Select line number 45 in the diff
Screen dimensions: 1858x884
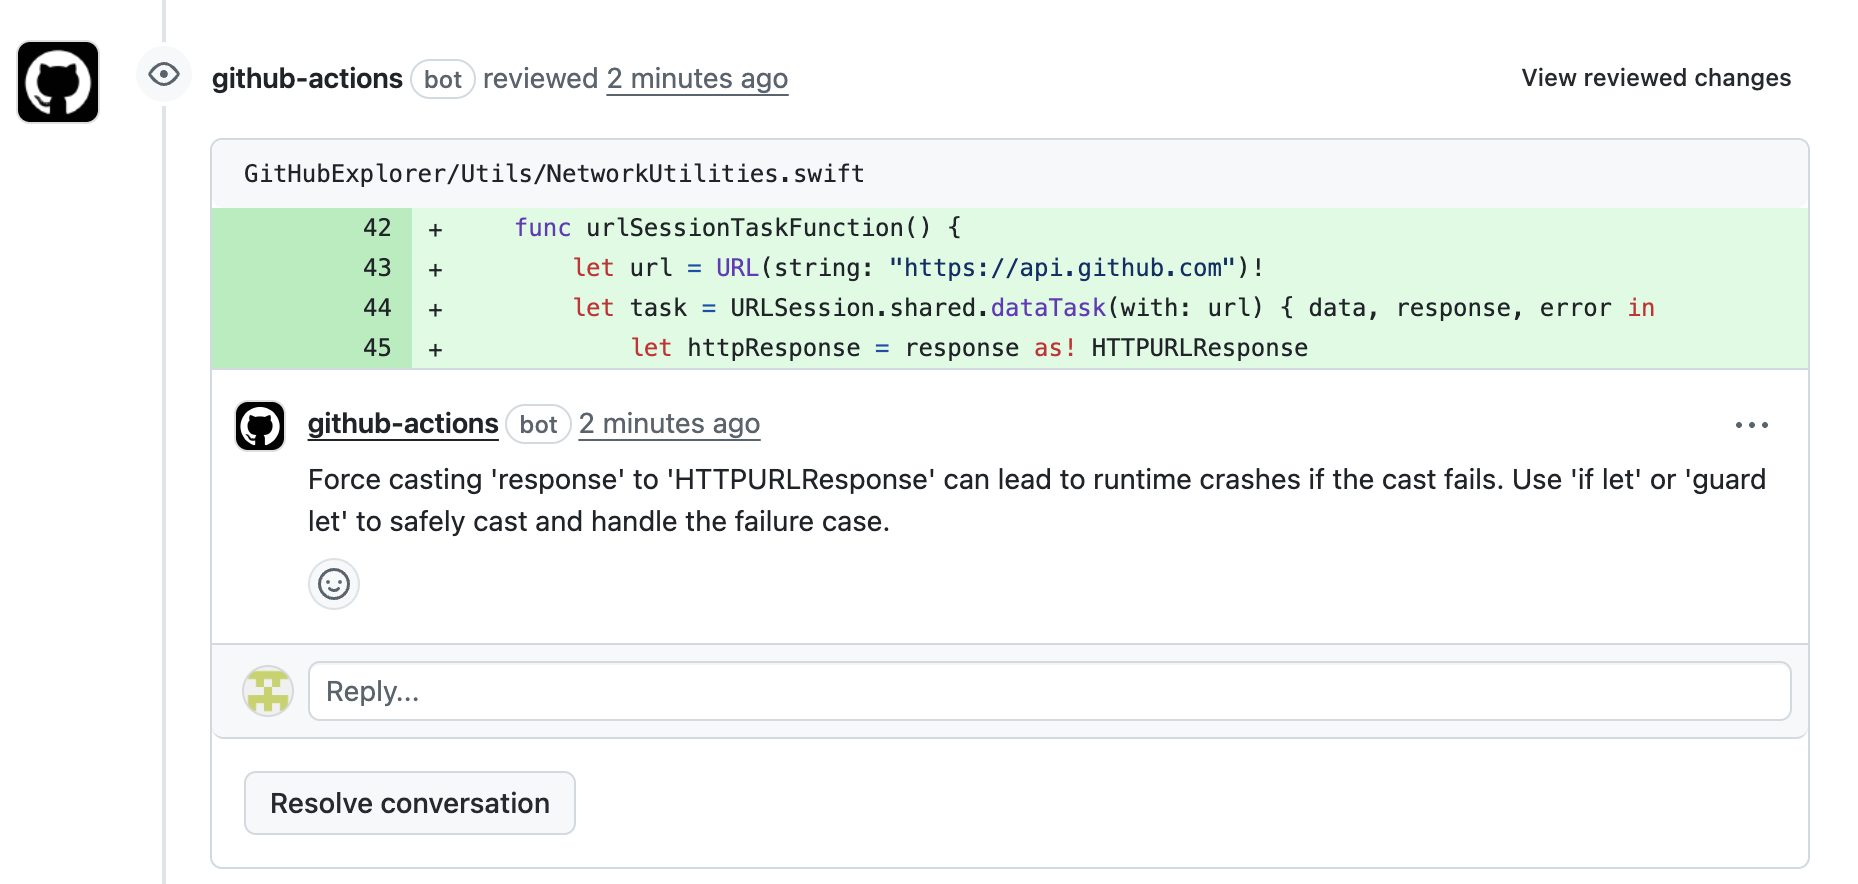[377, 348]
